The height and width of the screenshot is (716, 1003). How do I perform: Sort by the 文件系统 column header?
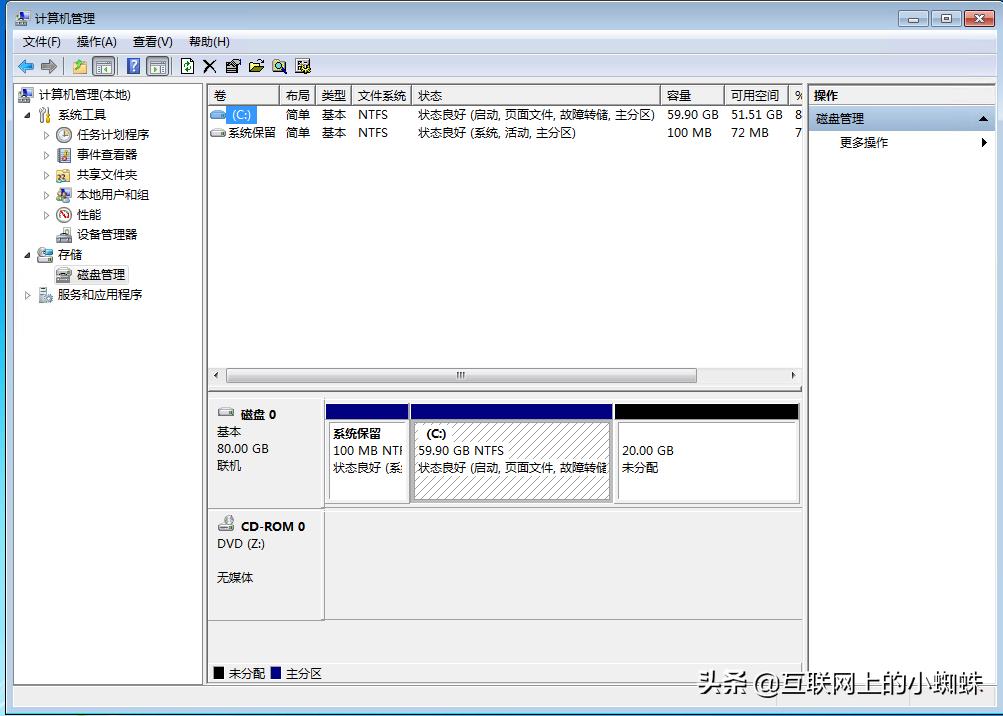[x=381, y=95]
